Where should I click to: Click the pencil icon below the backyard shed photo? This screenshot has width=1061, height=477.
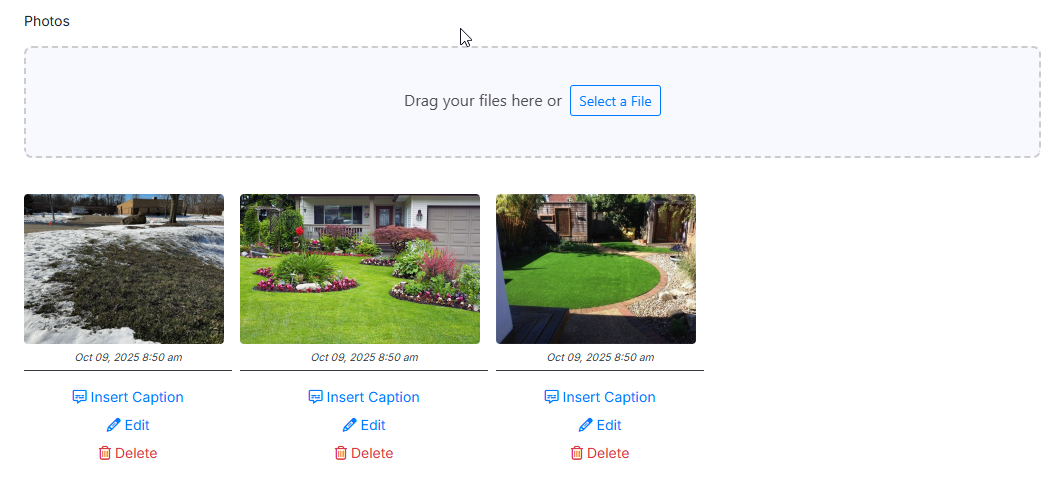coord(586,425)
